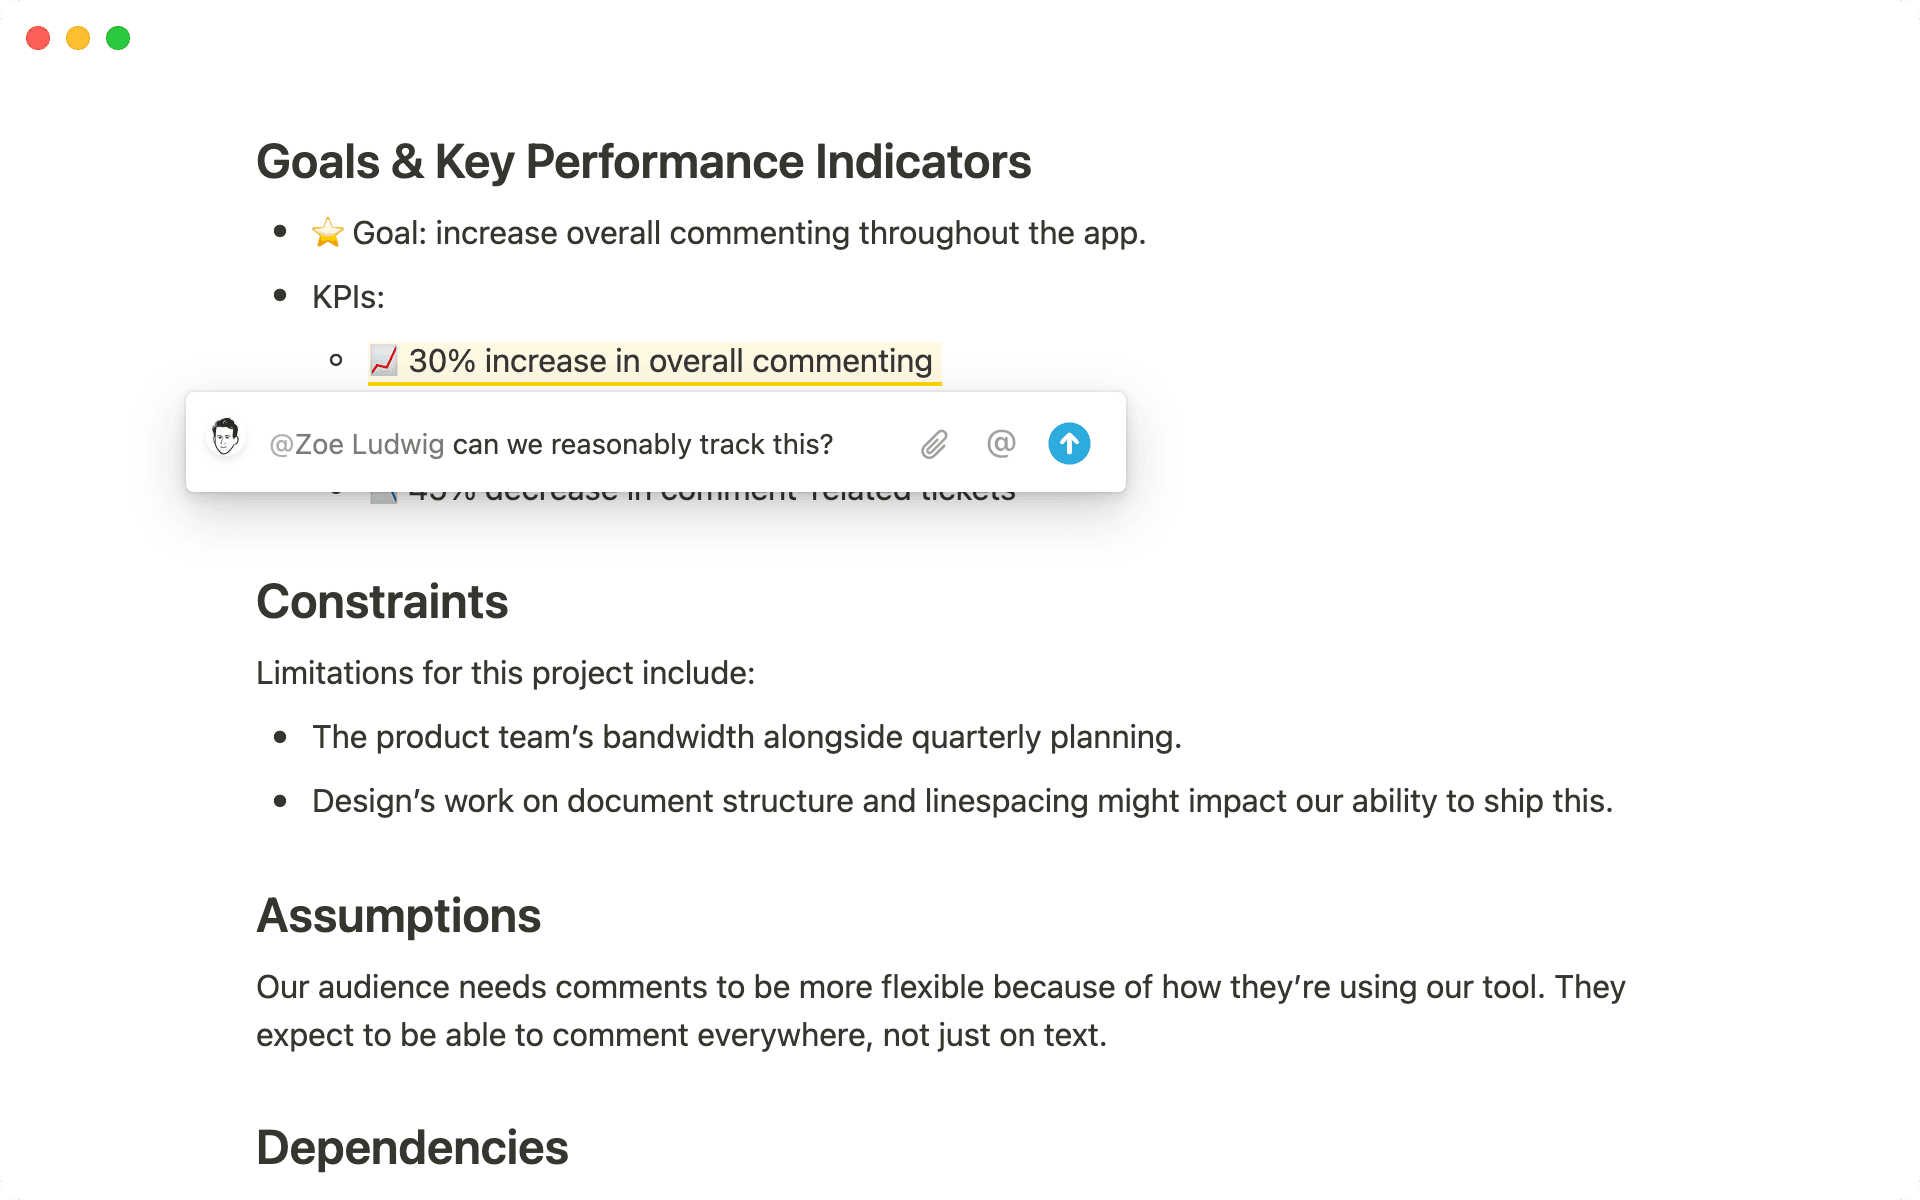This screenshot has width=1920, height=1200.
Task: Click the Assumptions heading
Action: 398,914
